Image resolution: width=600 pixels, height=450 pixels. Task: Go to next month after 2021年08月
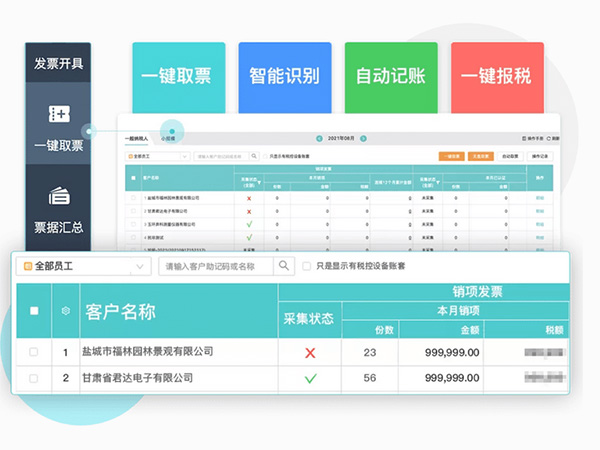[363, 139]
